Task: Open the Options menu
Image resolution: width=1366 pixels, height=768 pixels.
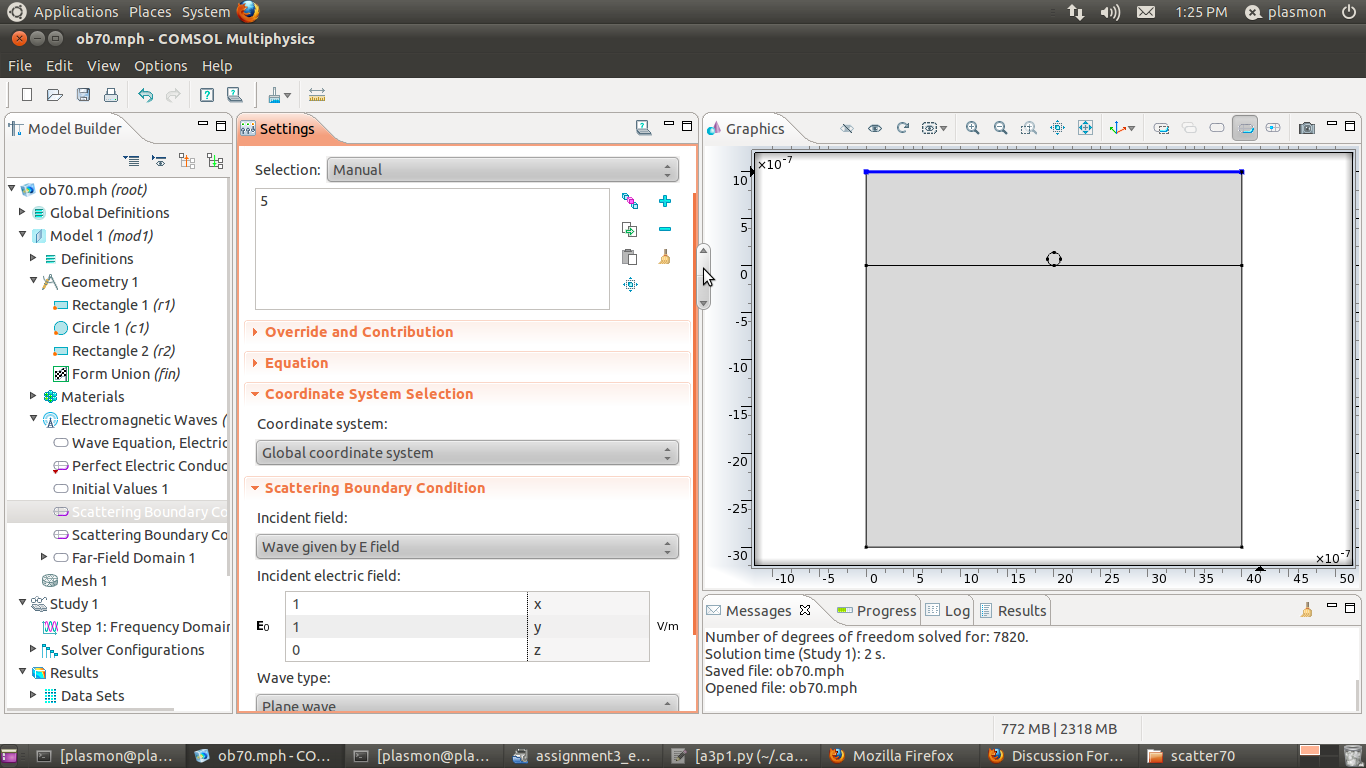Action: pyautogui.click(x=160, y=66)
